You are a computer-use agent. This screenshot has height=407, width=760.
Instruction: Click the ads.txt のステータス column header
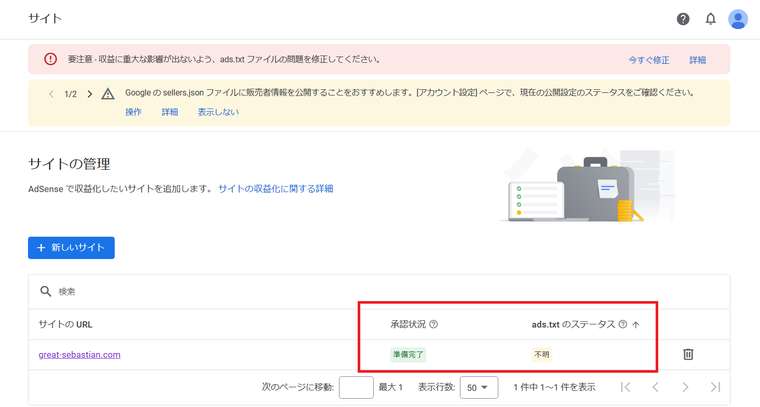point(573,324)
